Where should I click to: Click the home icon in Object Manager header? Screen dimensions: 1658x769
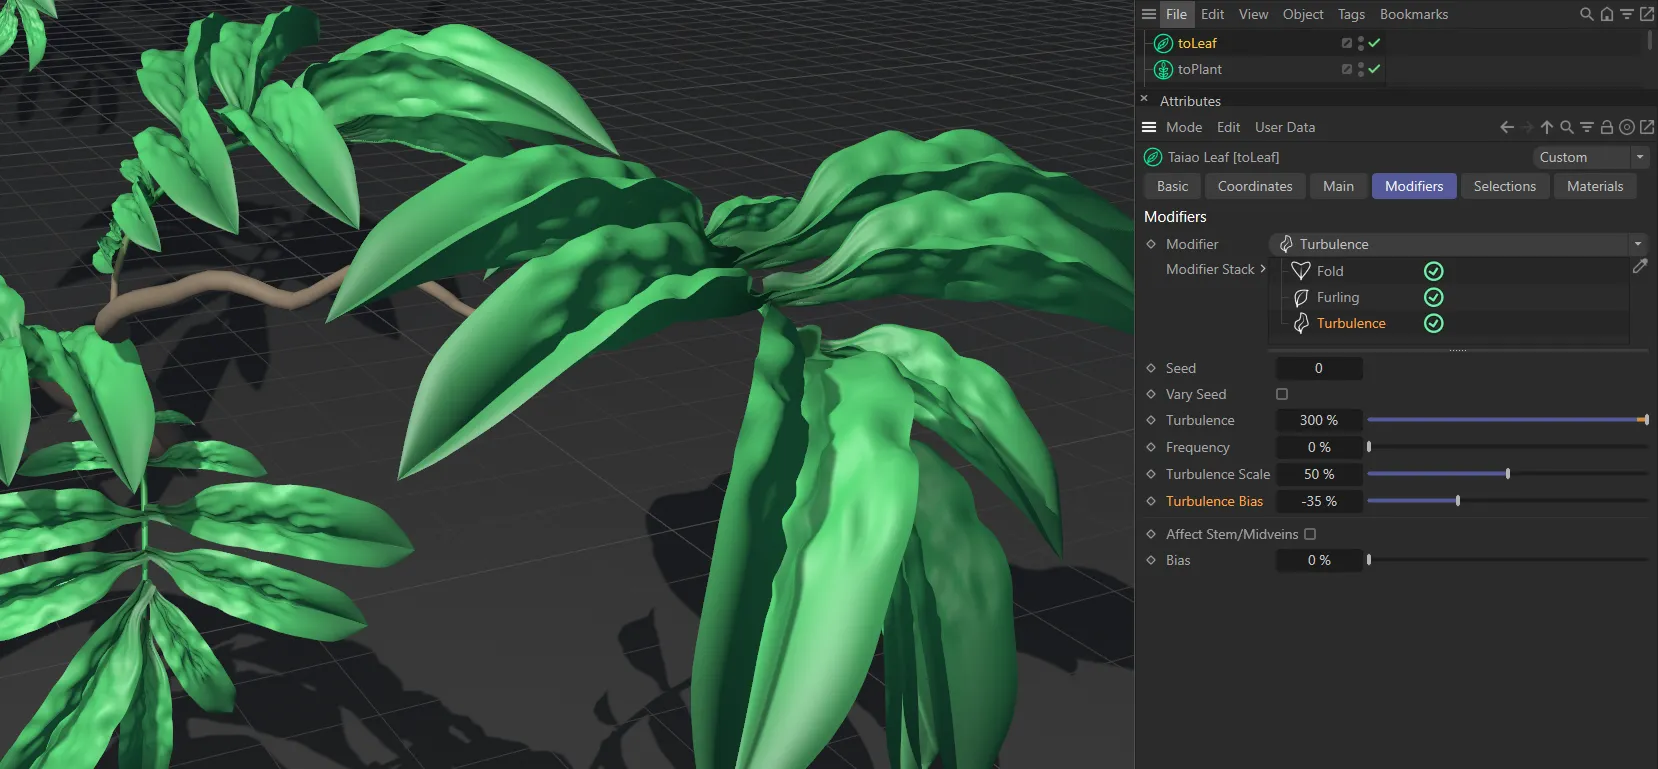(1607, 14)
